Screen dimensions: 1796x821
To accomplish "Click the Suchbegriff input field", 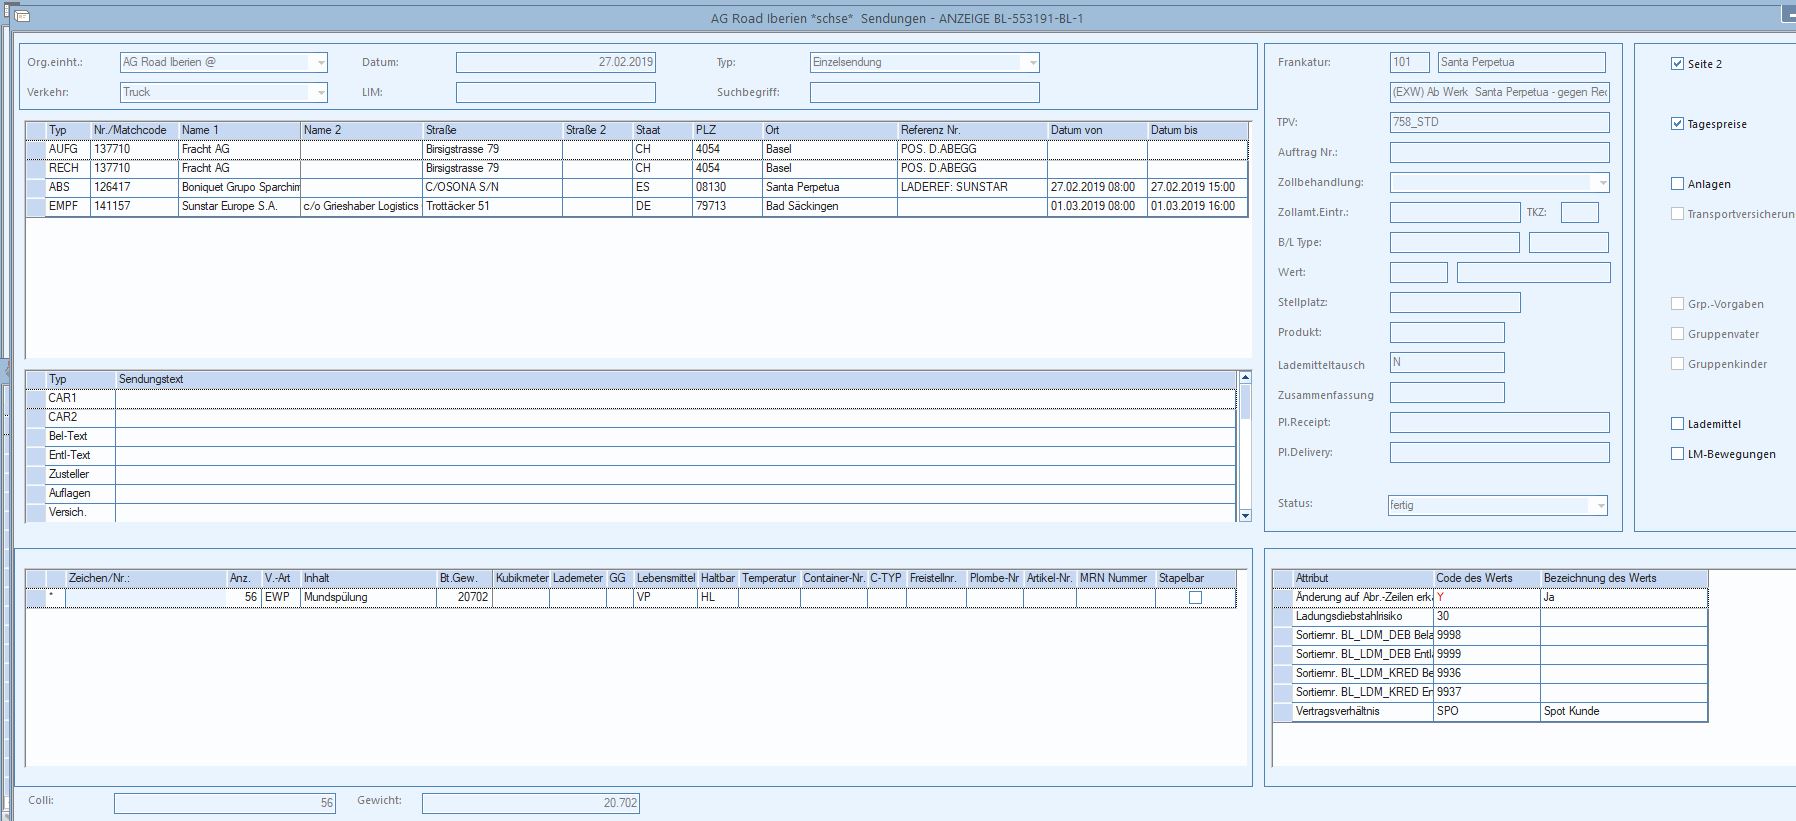I will point(925,93).
